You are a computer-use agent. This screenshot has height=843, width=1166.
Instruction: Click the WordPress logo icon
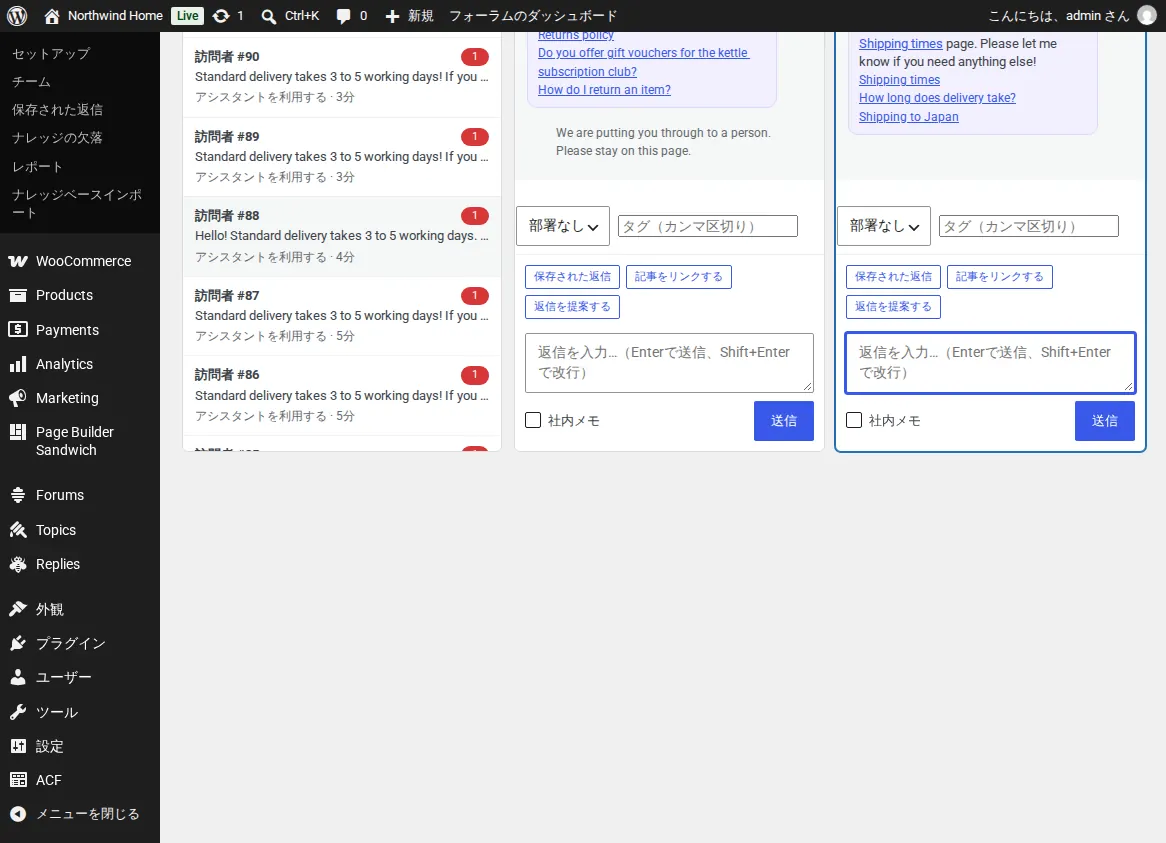point(17,16)
